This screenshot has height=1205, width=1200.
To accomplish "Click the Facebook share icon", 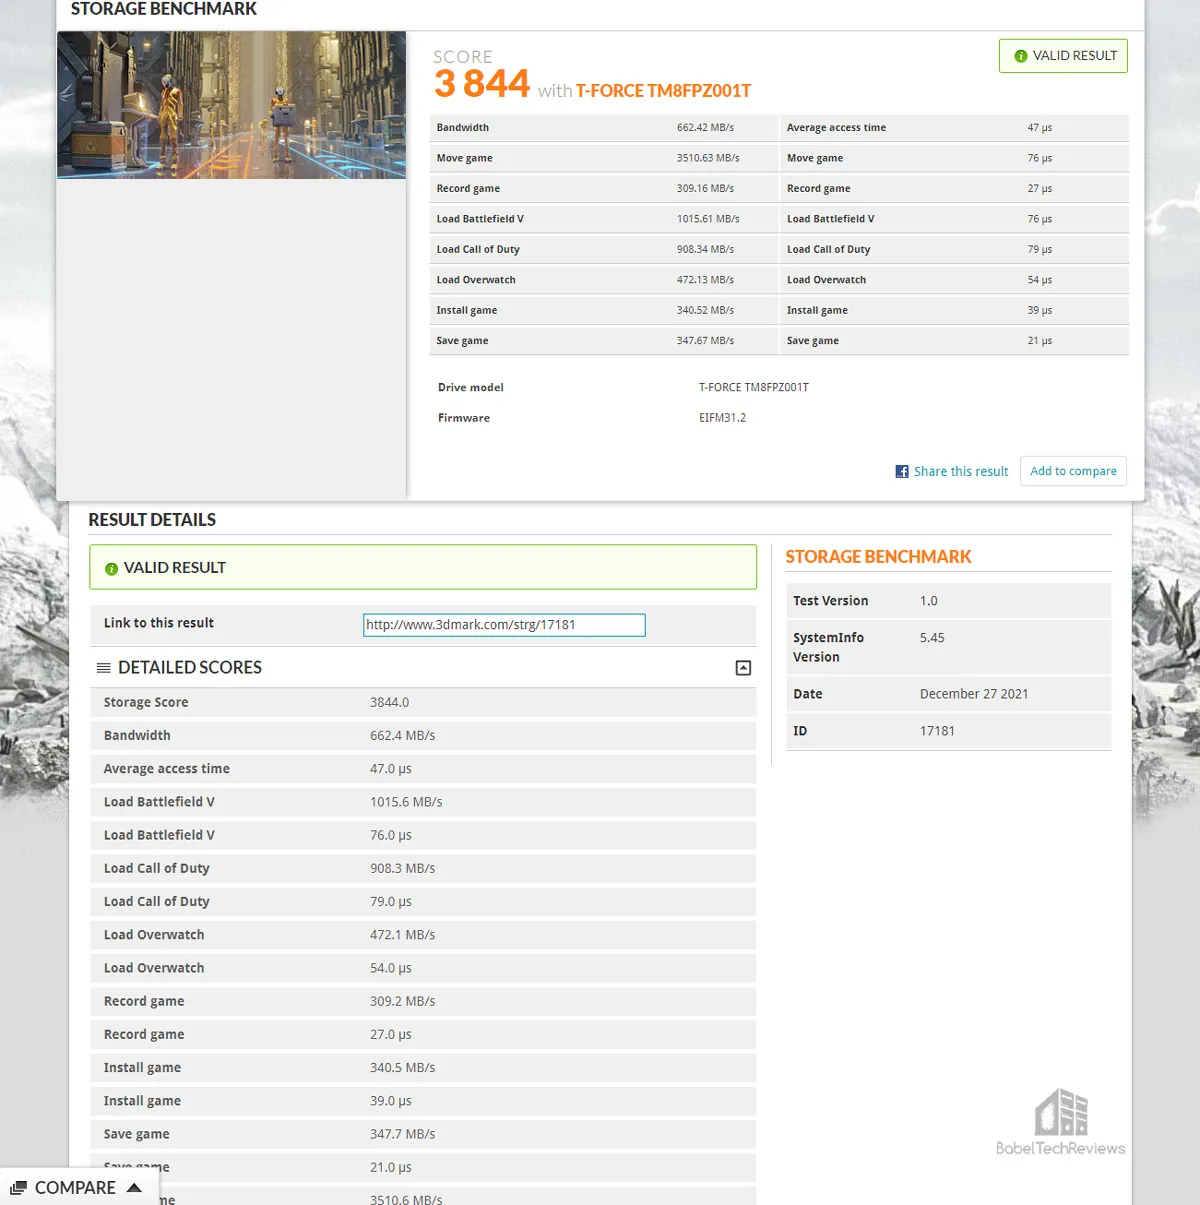I will click(902, 471).
